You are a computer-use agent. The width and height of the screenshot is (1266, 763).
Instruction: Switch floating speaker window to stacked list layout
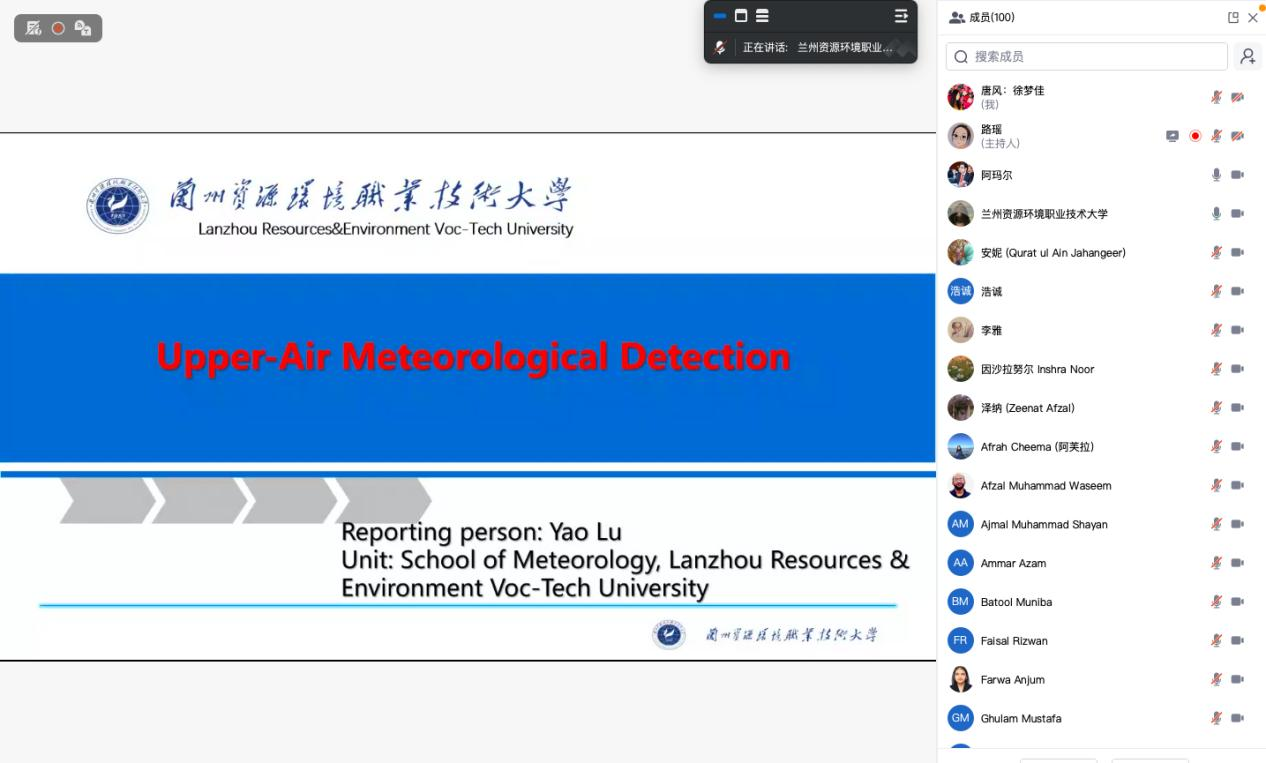[762, 16]
